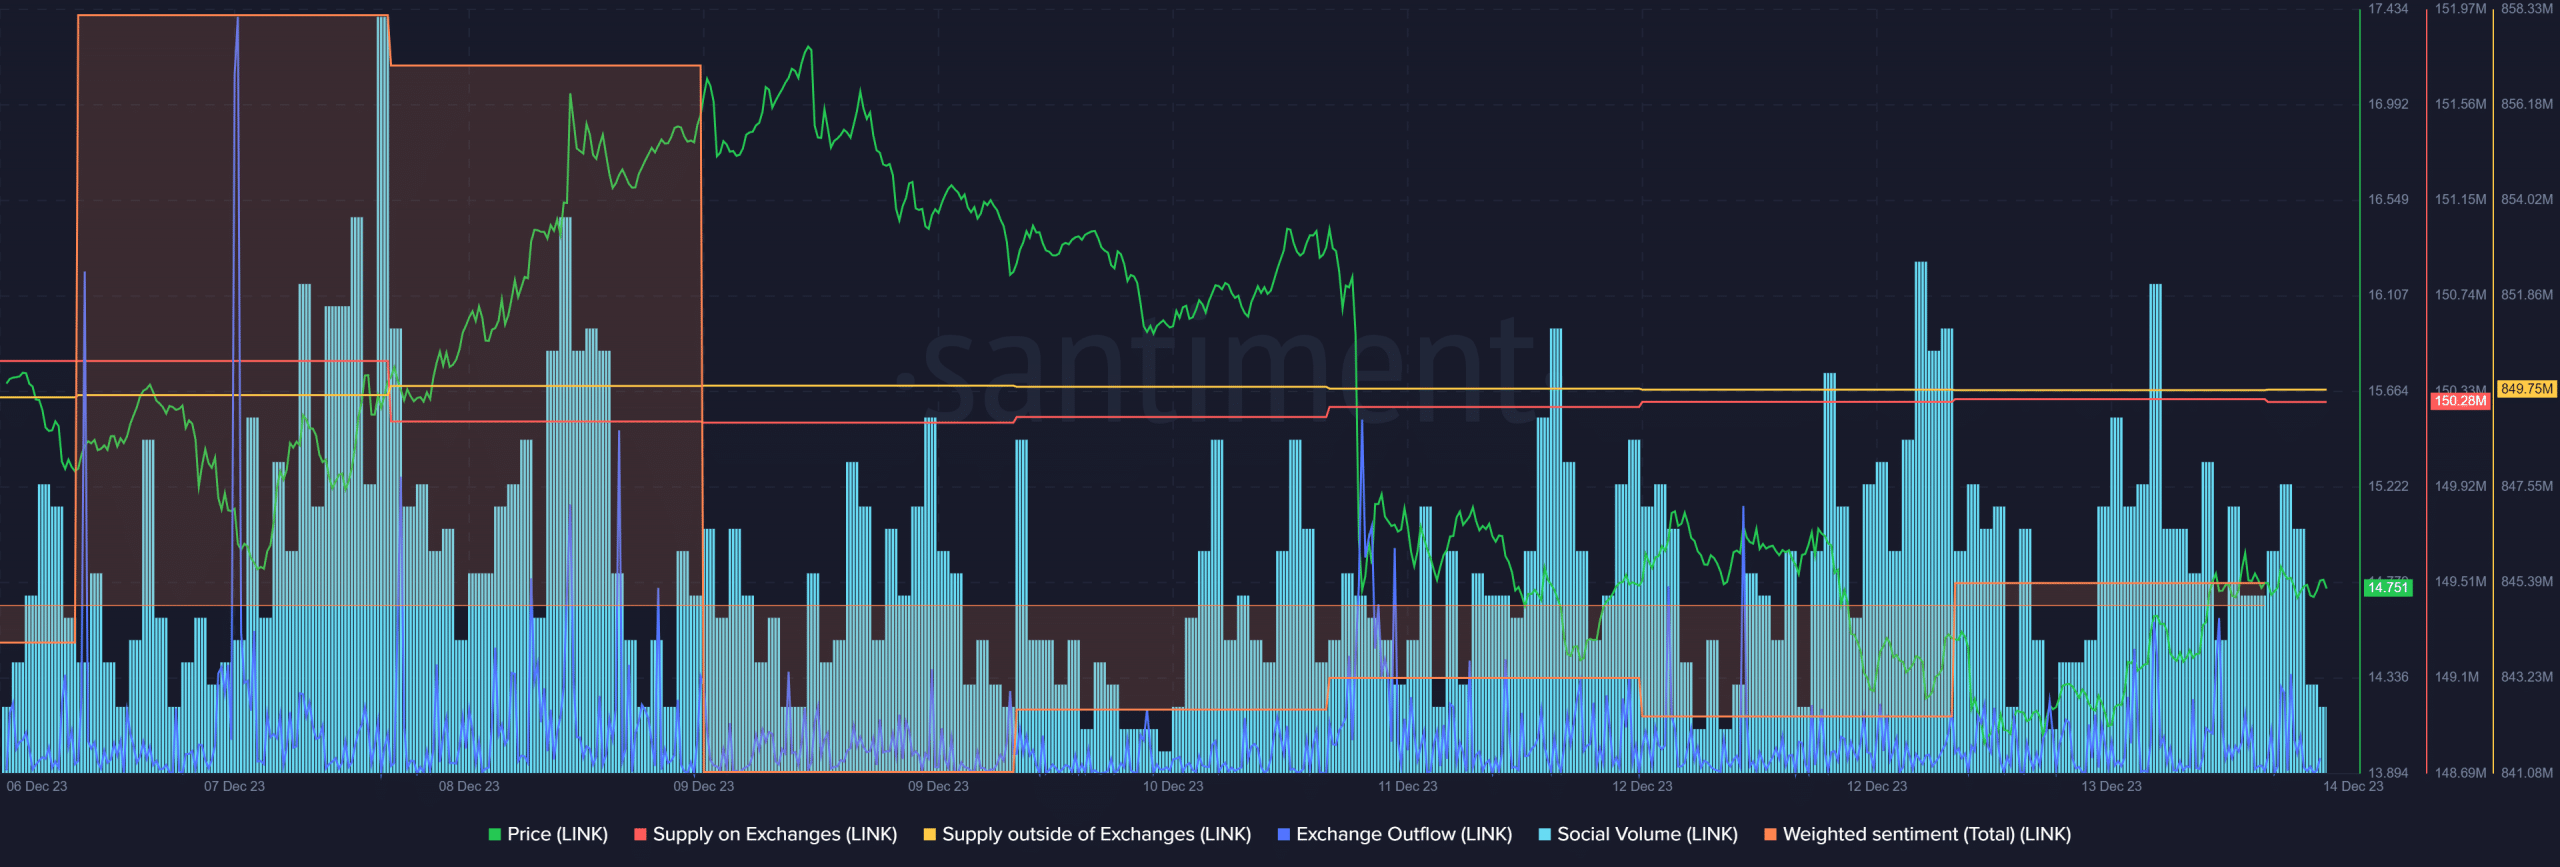Click the 148.69M supply axis value
2560x867 pixels.
pyautogui.click(x=2460, y=773)
